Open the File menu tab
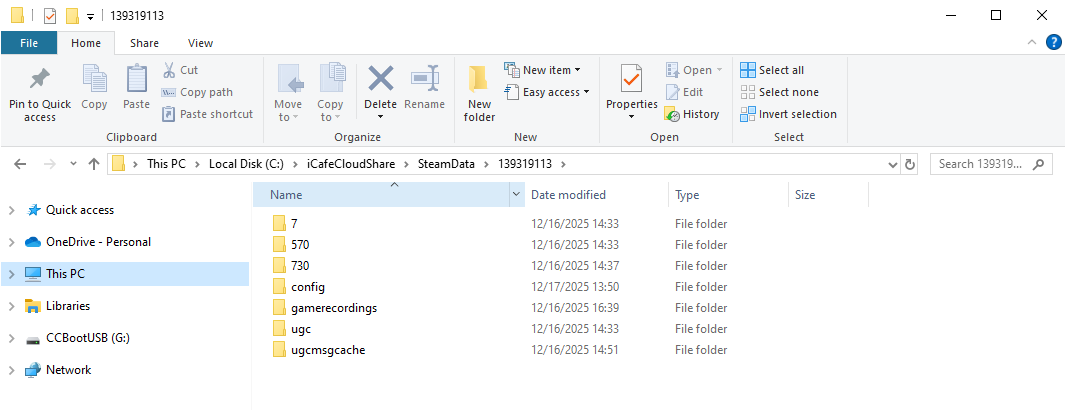 point(29,43)
